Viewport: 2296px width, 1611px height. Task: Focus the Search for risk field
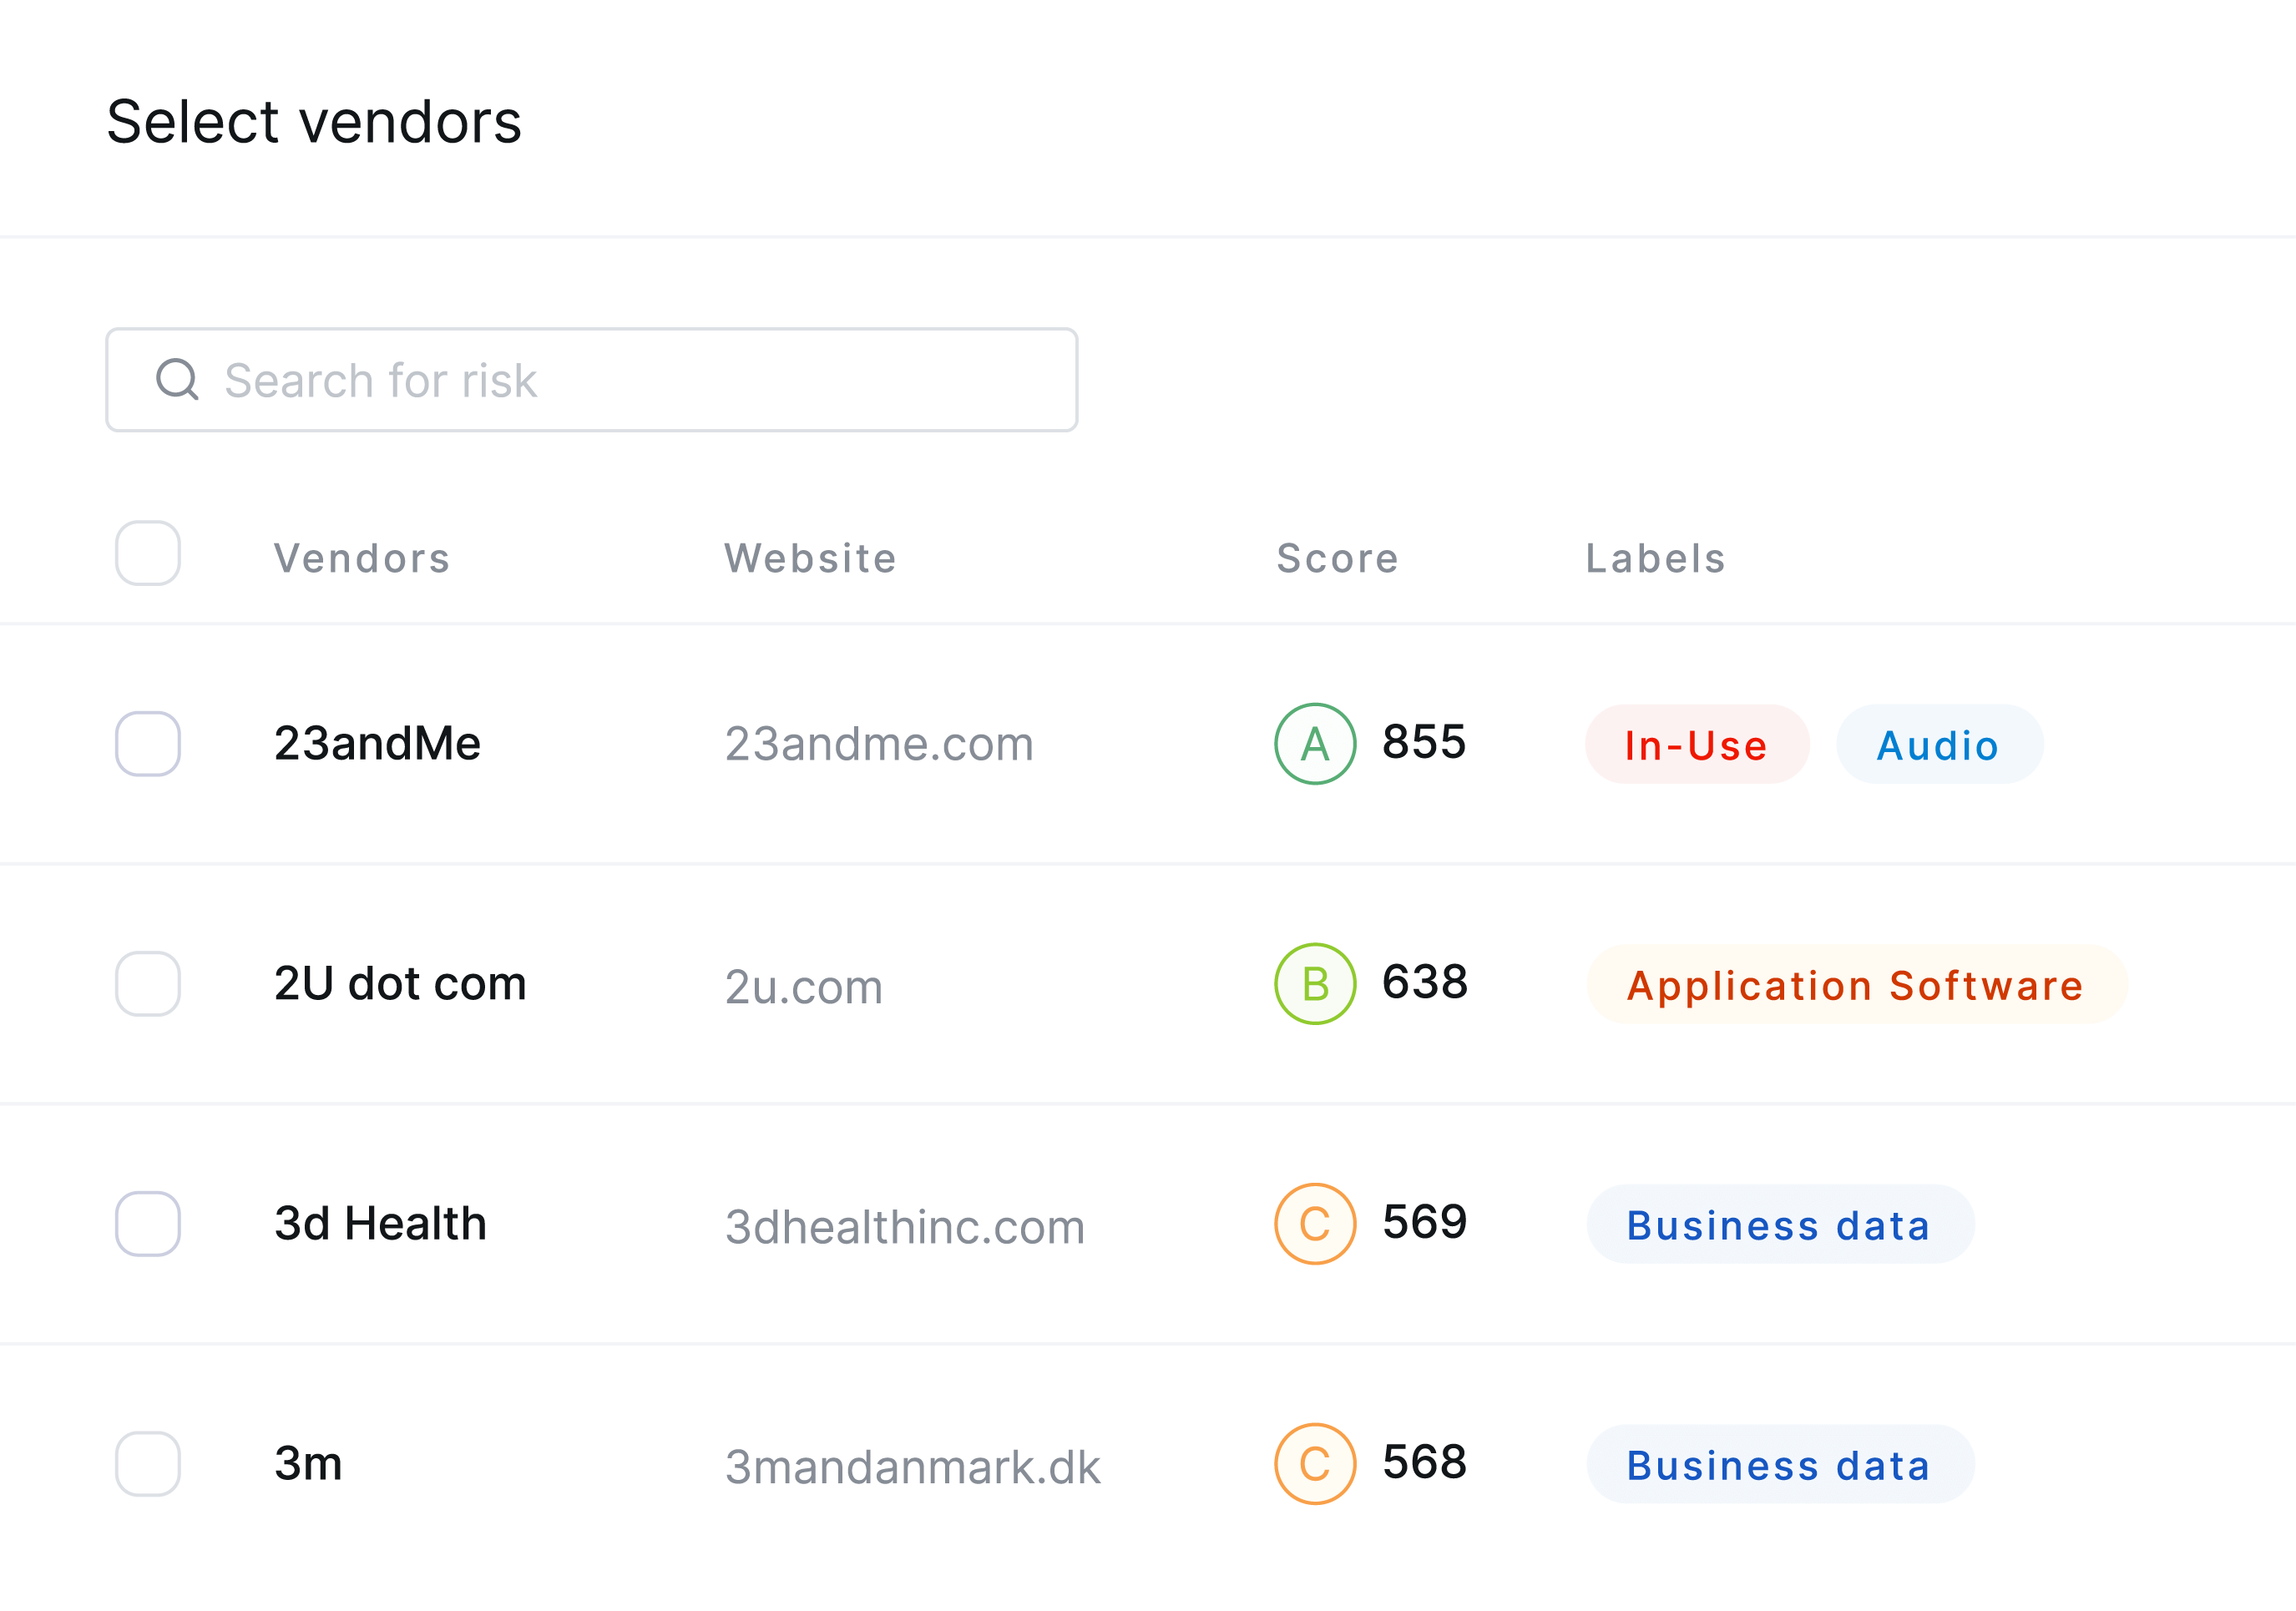(592, 380)
